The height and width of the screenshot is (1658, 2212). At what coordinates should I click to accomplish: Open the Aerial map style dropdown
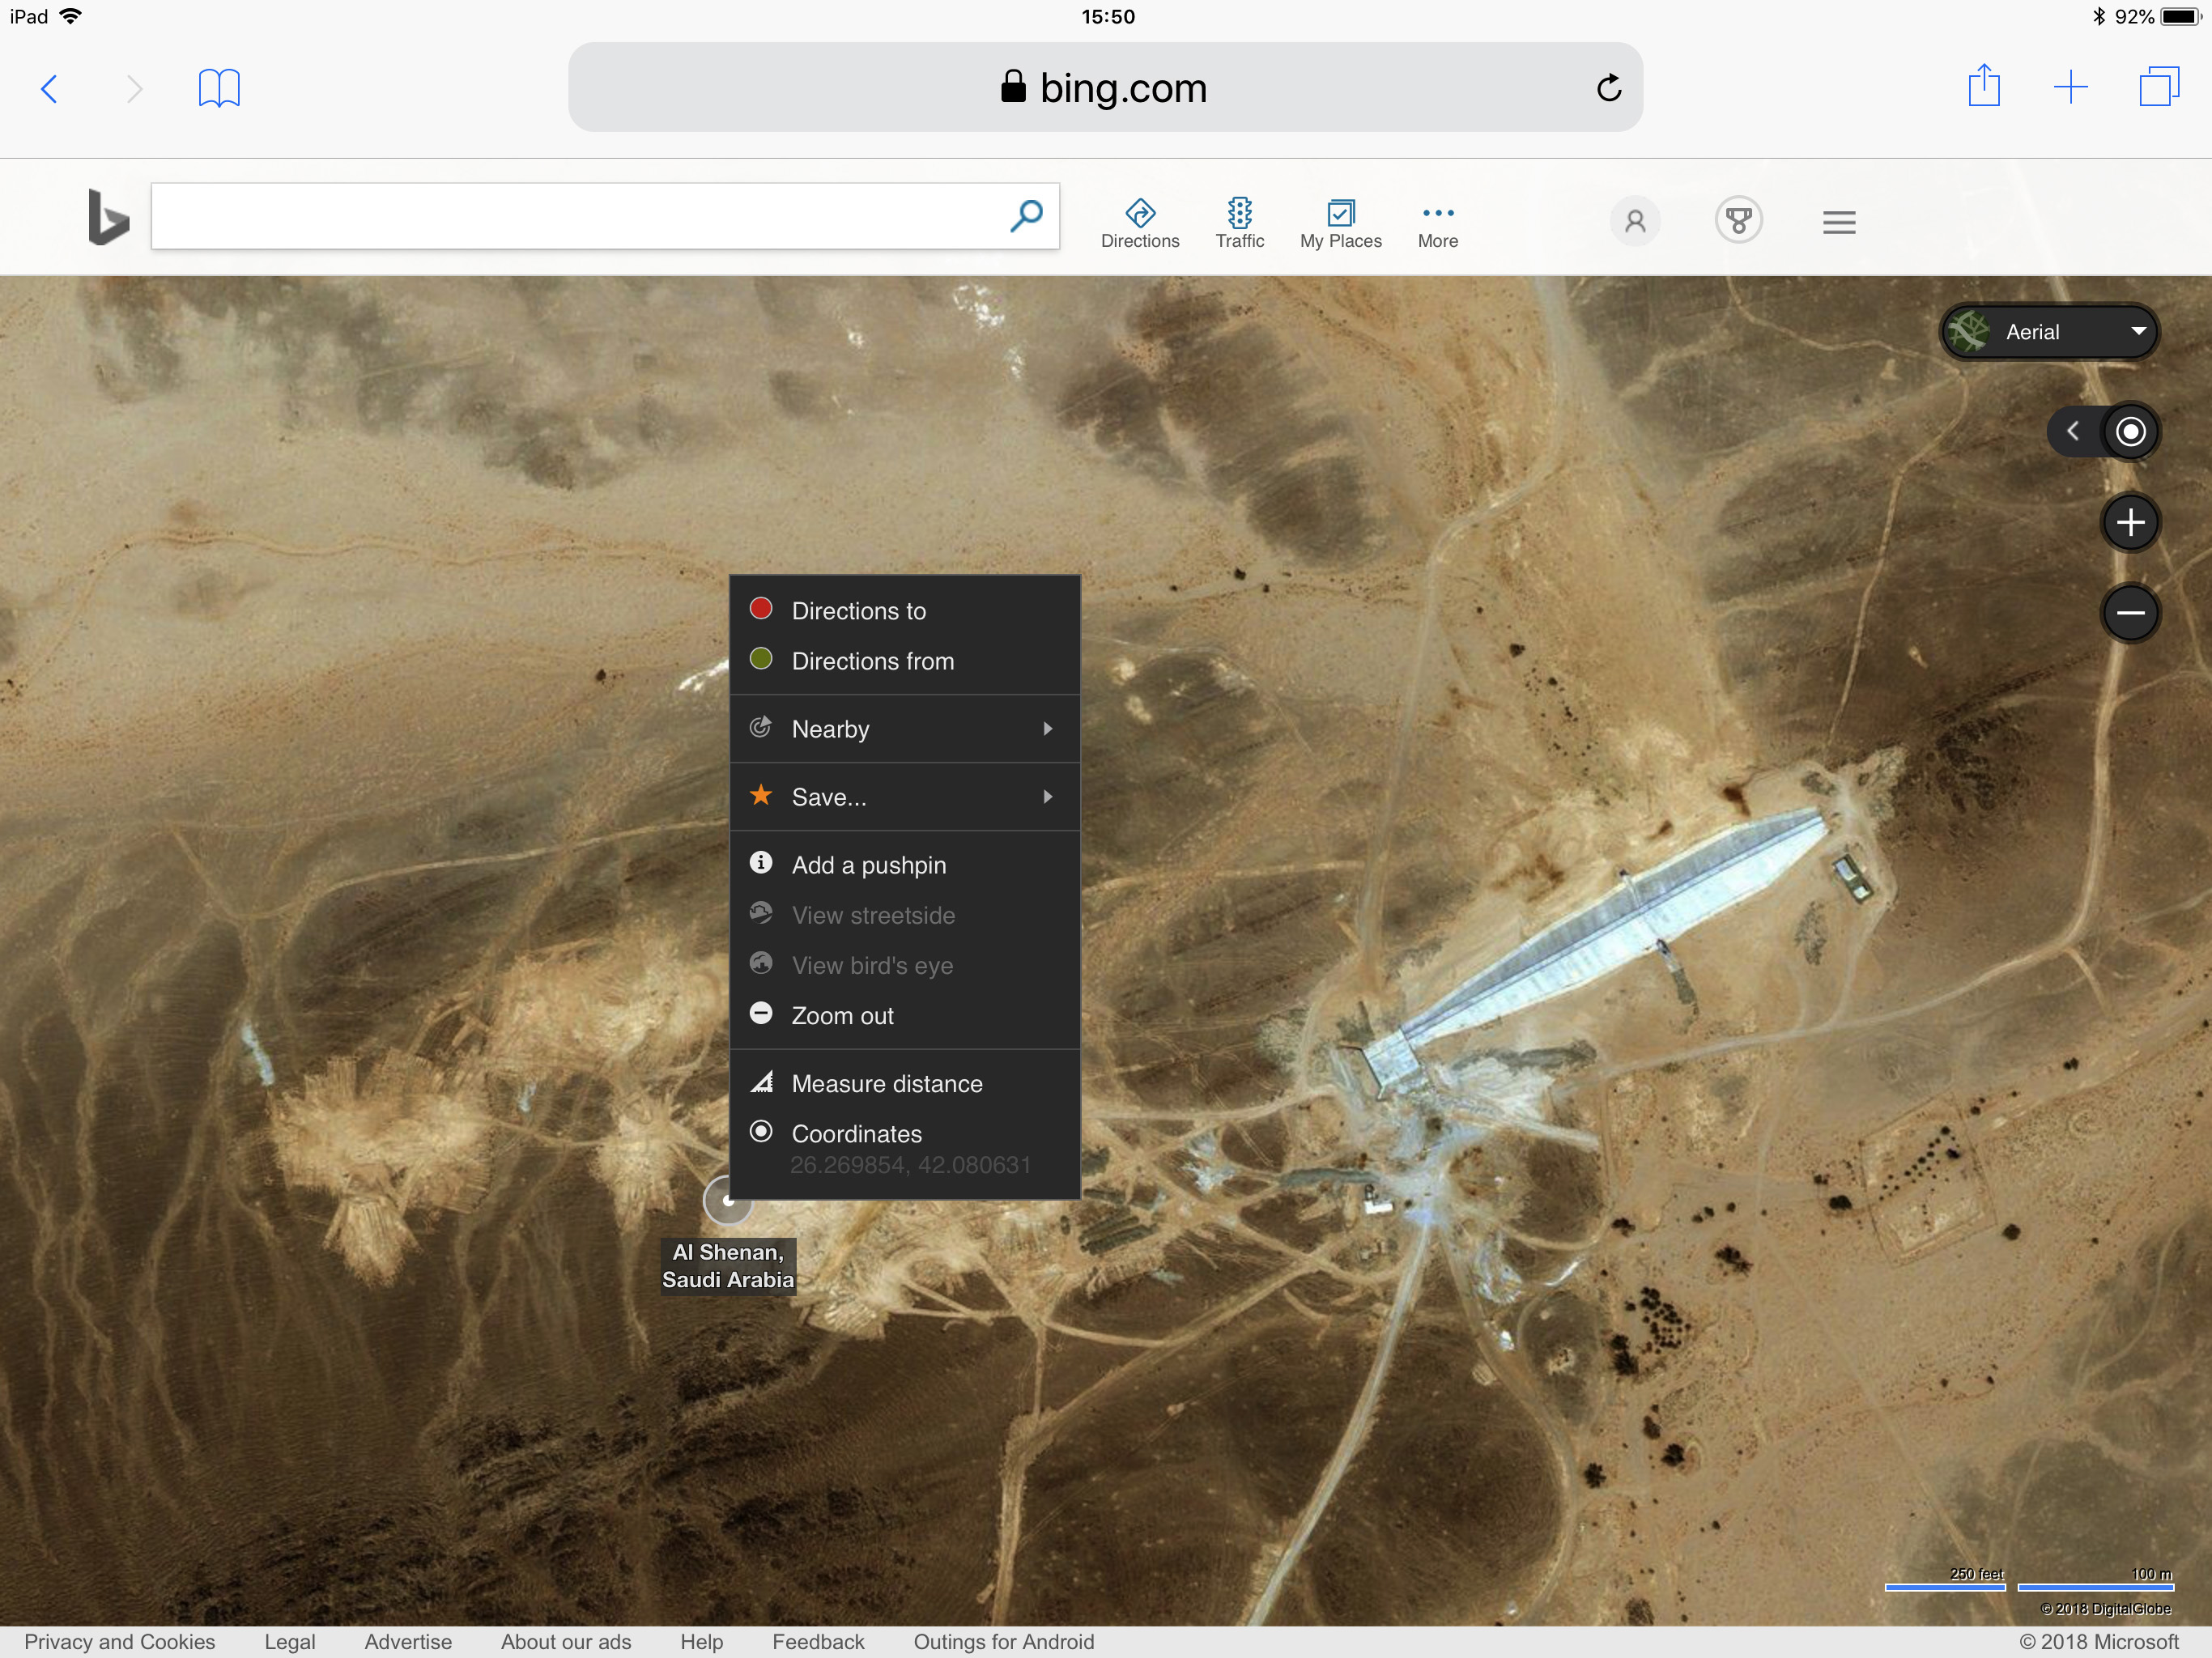point(2050,332)
